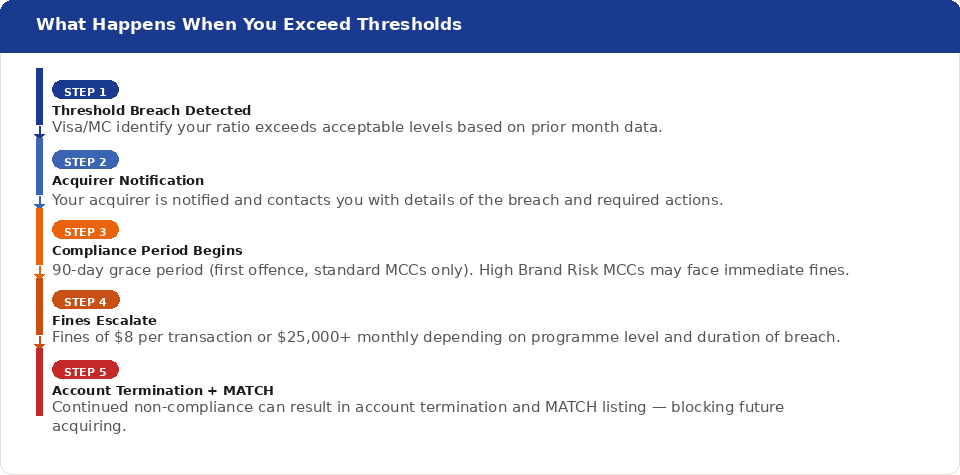Click the STEP 2 badge
Image resolution: width=960 pixels, height=475 pixels.
coord(85,160)
